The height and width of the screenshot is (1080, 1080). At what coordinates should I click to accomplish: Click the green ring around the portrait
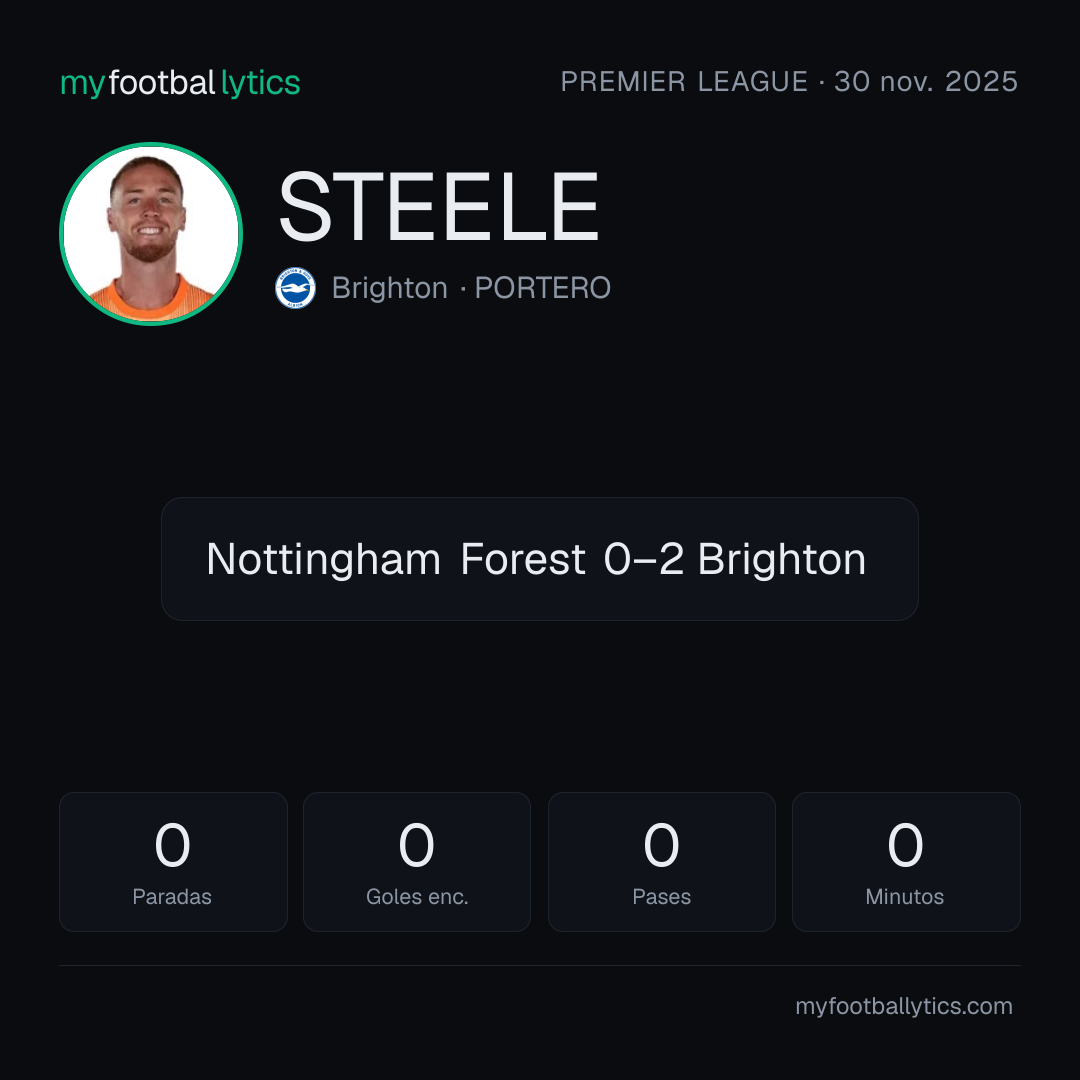pyautogui.click(x=151, y=145)
